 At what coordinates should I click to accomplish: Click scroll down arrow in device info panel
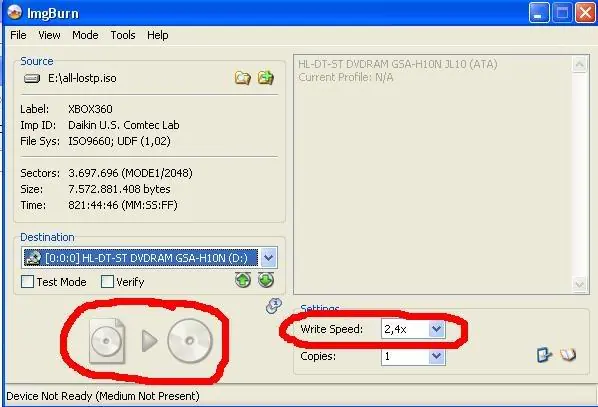click(579, 284)
